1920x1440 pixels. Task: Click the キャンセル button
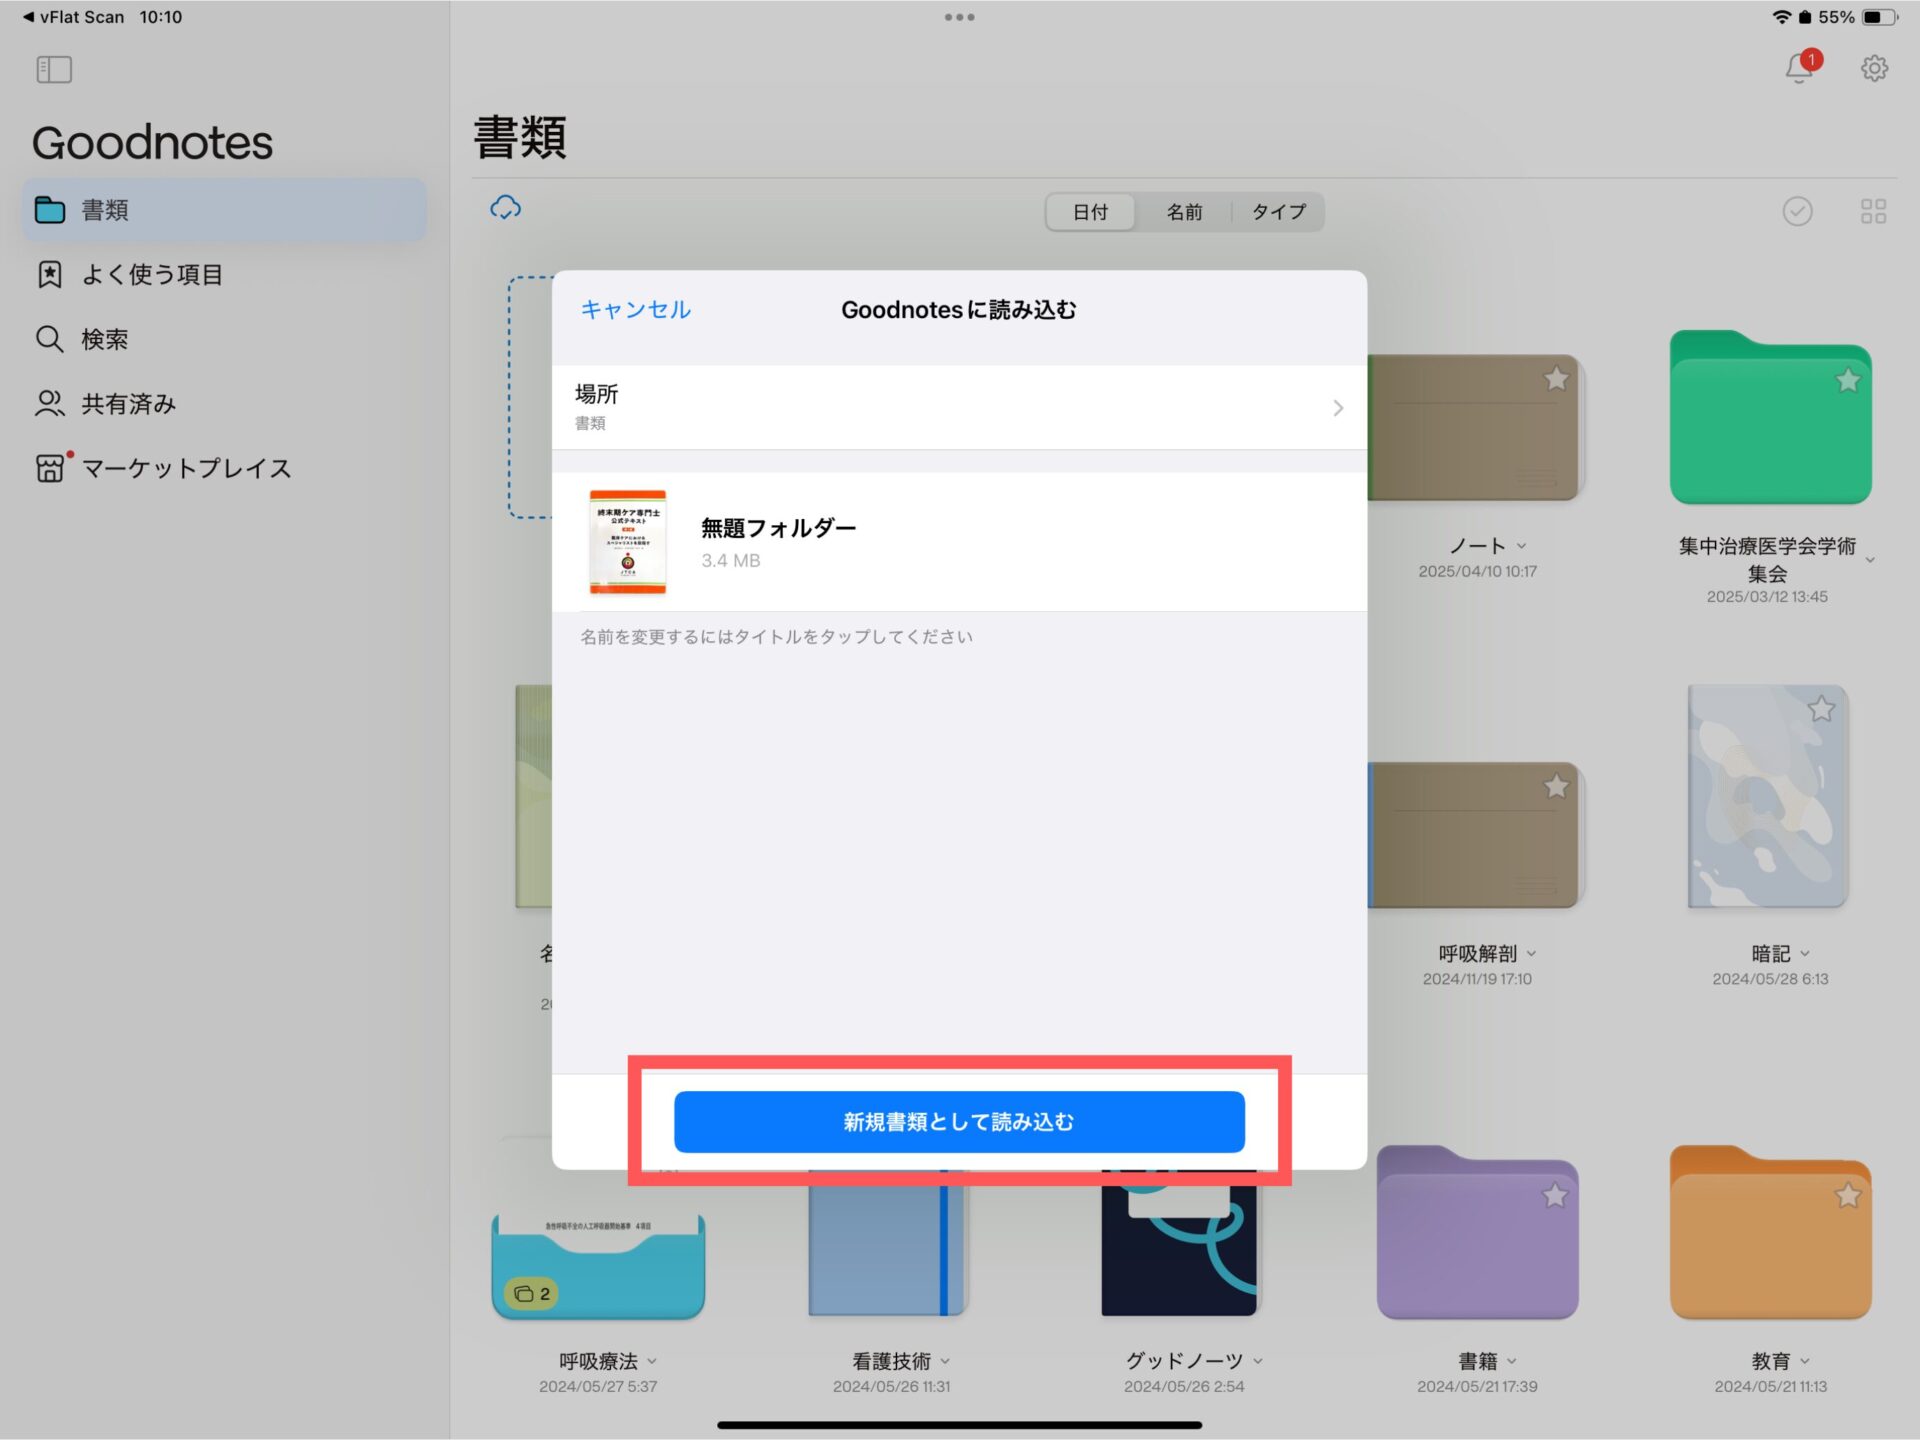click(636, 310)
